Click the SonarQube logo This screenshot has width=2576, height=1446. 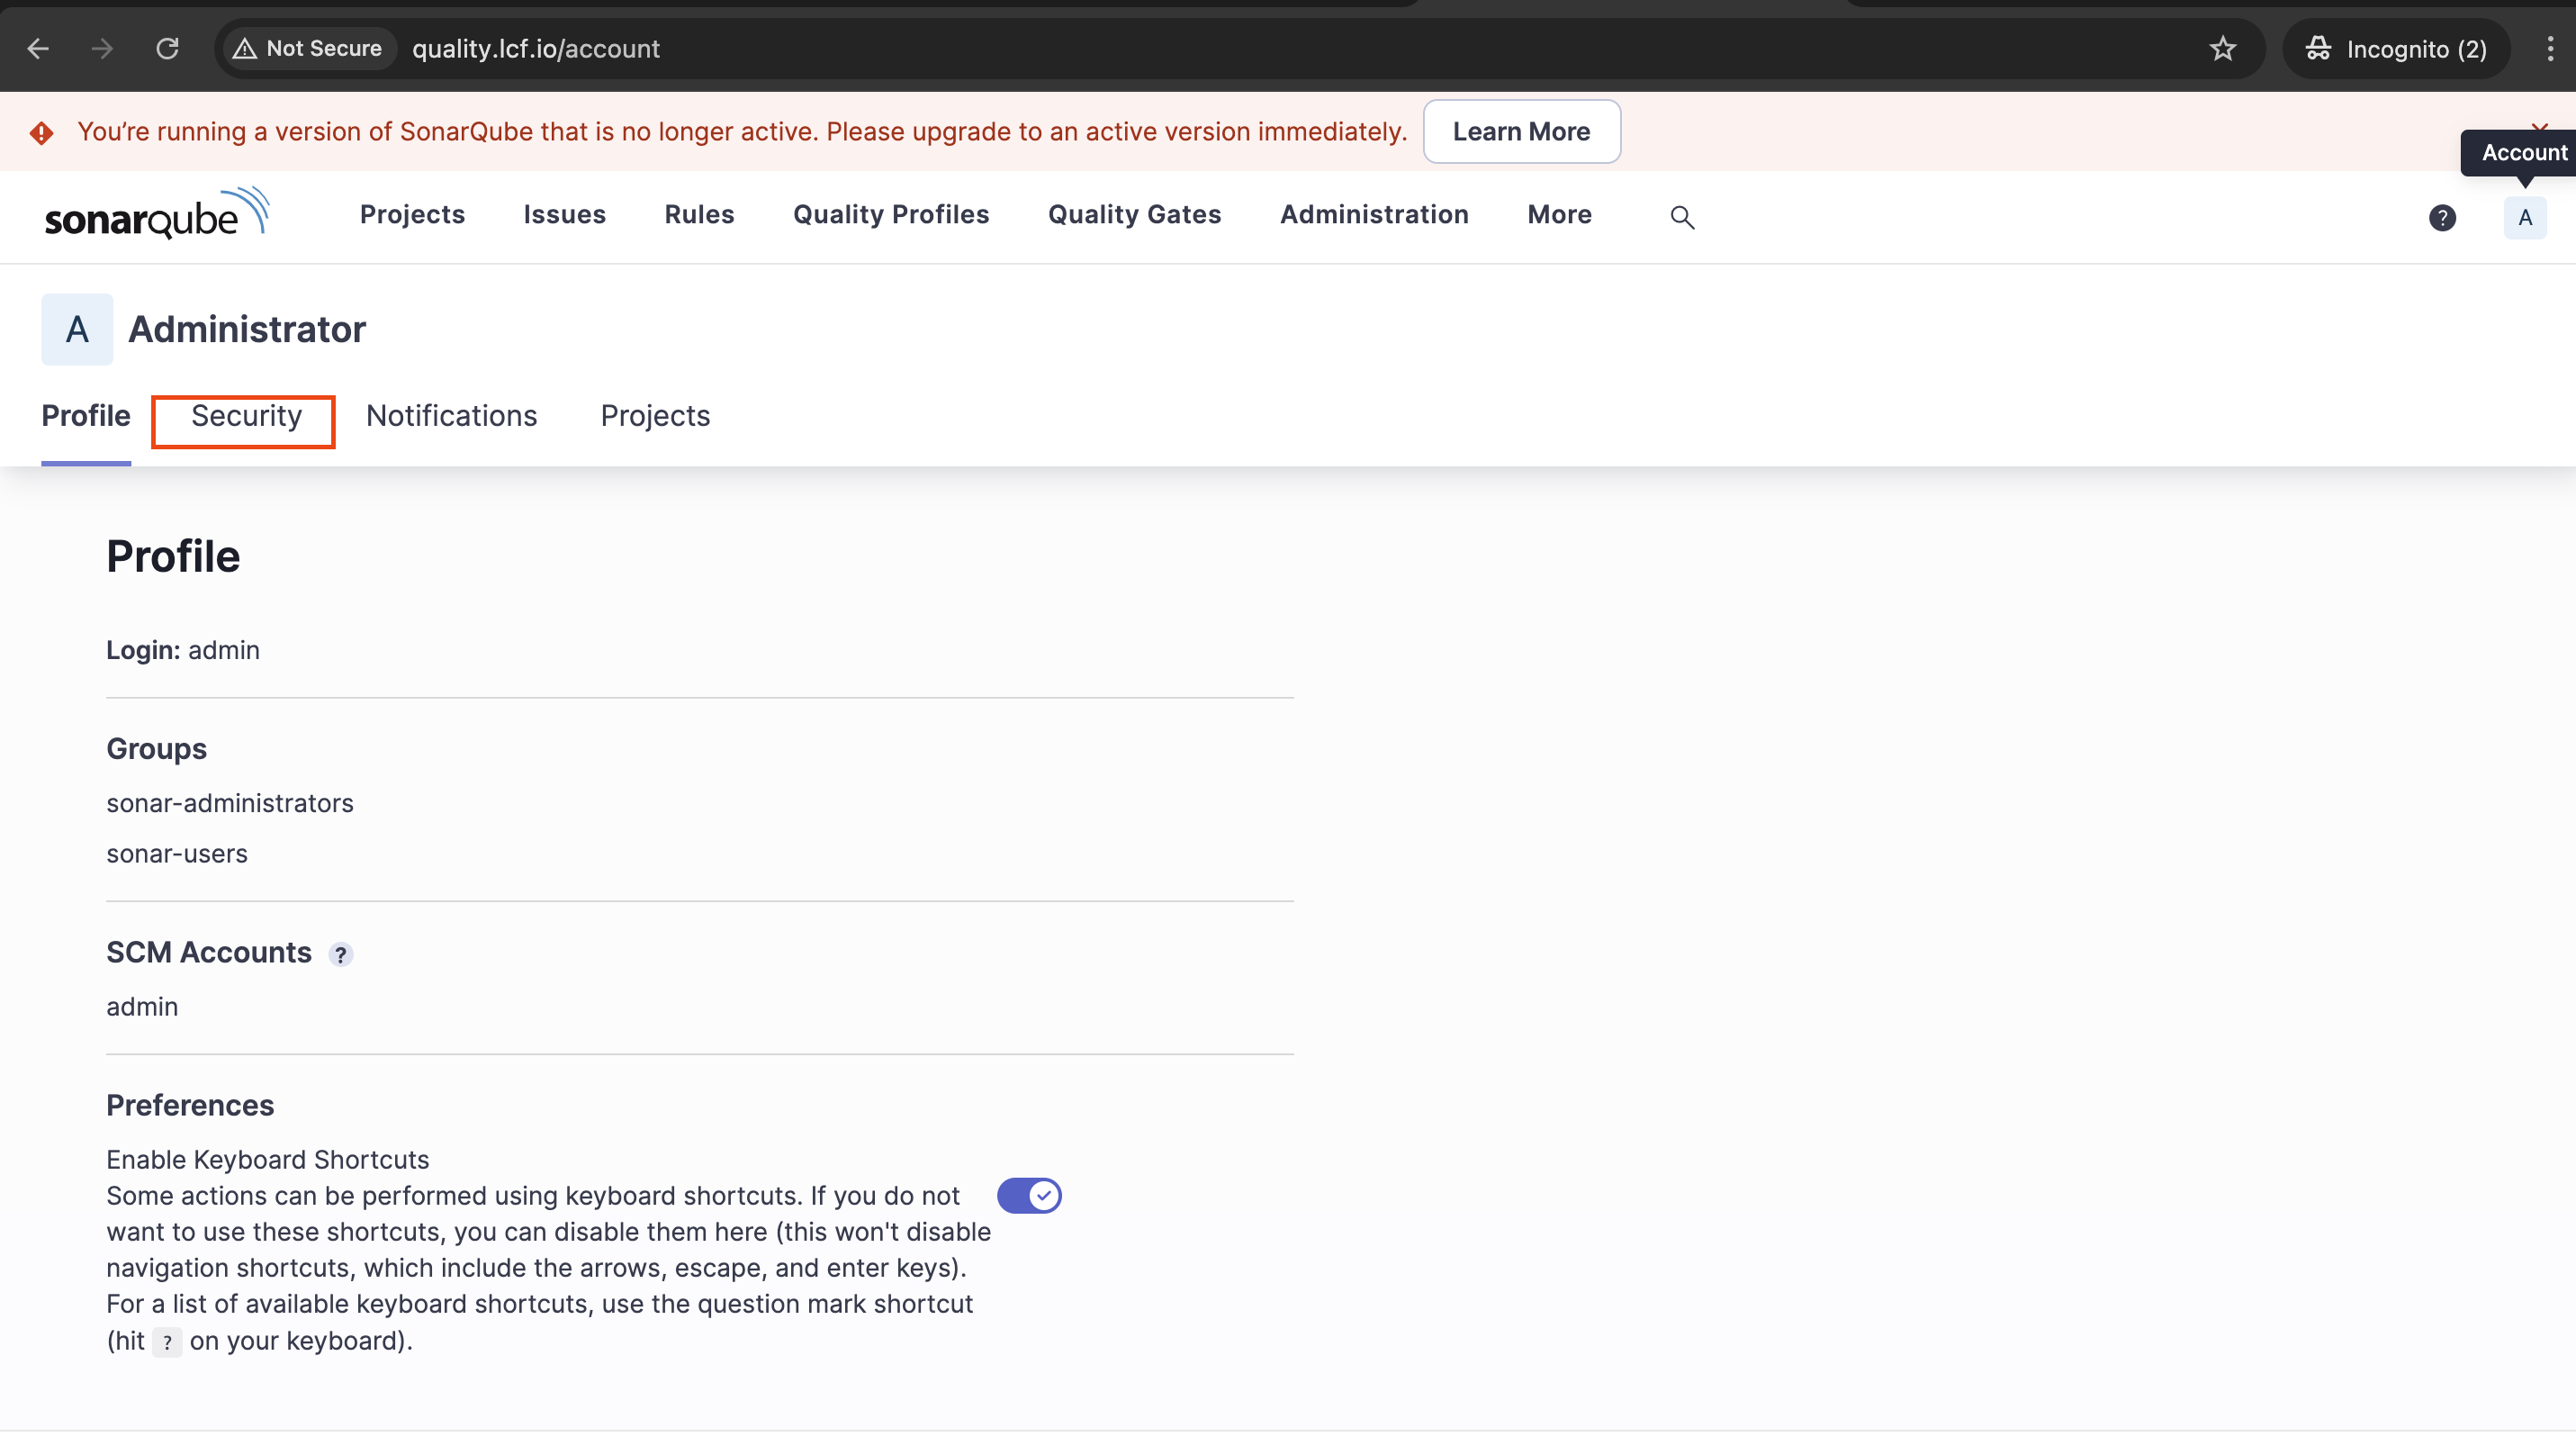(157, 215)
